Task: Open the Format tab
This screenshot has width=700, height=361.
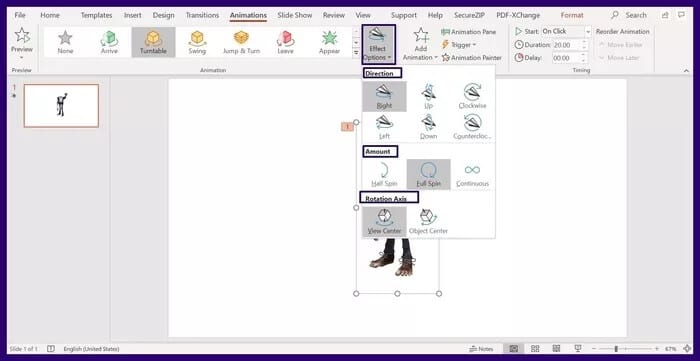Action: point(572,15)
